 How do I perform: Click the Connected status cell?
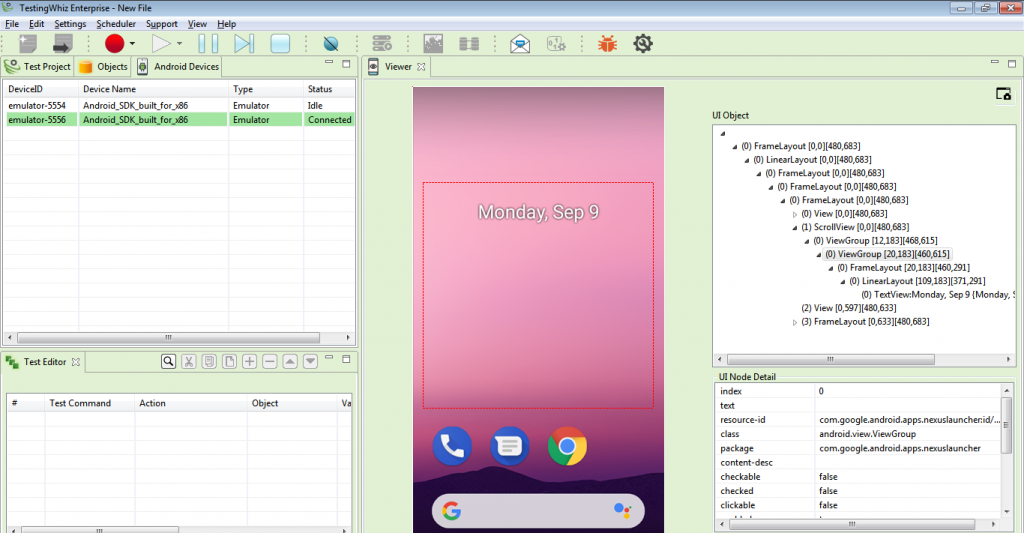(329, 120)
